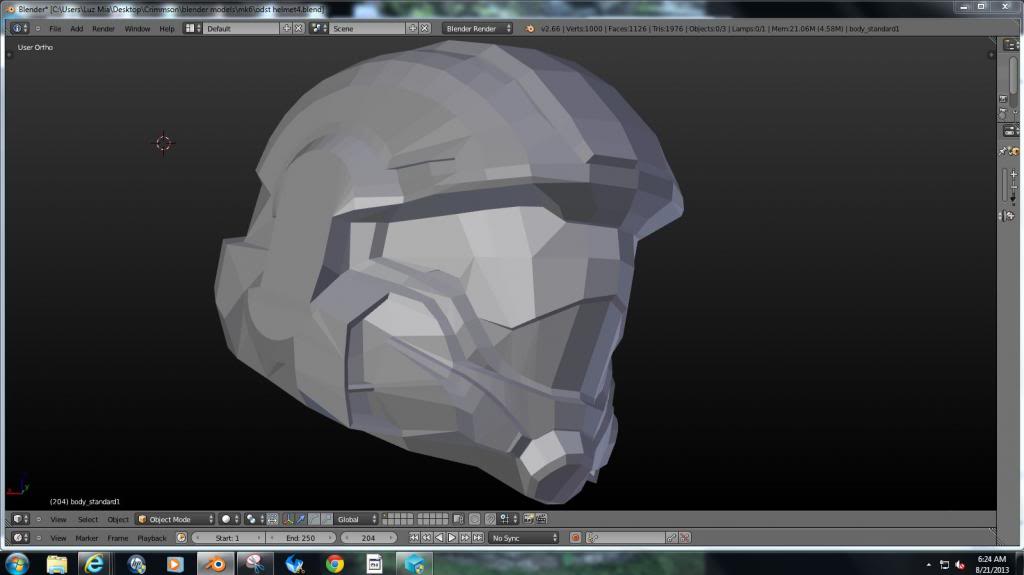
Task: Enable the scale manipulator mode
Action: [x=327, y=519]
